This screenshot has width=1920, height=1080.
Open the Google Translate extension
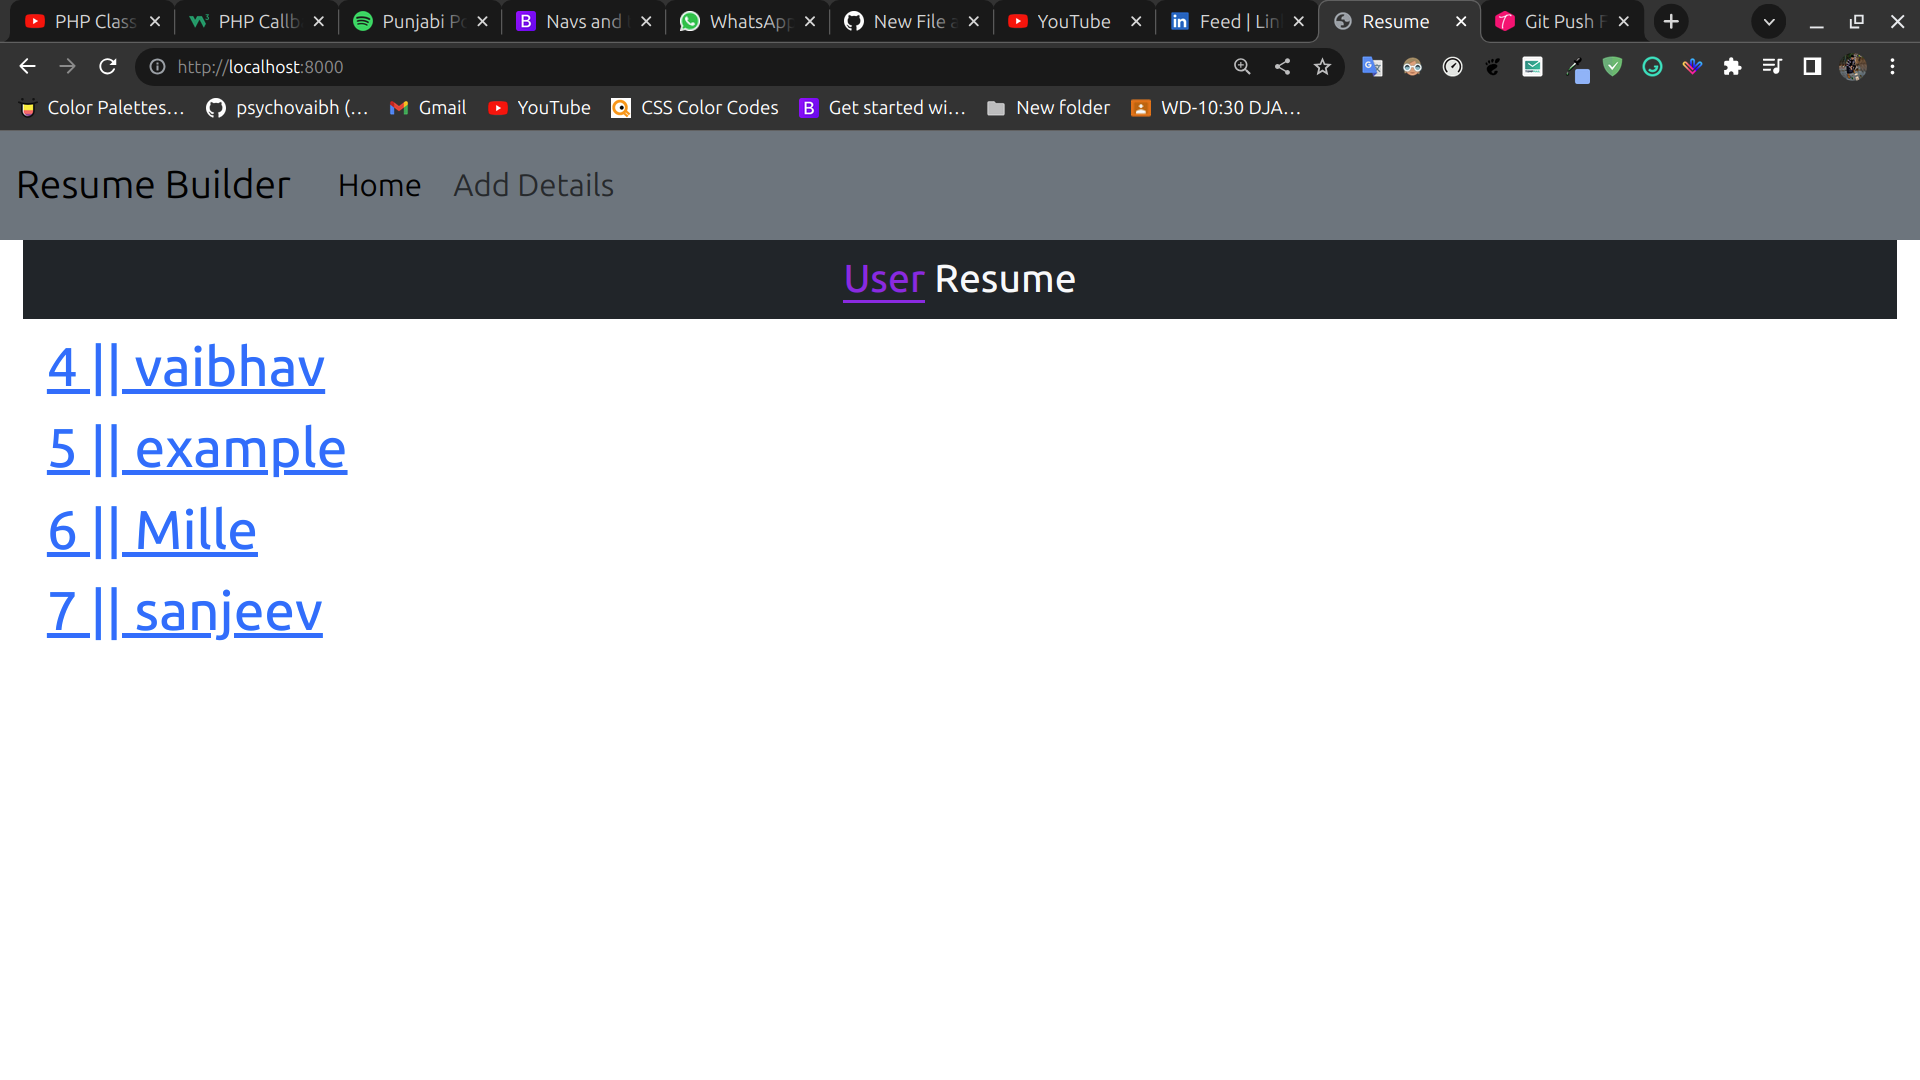(1372, 67)
